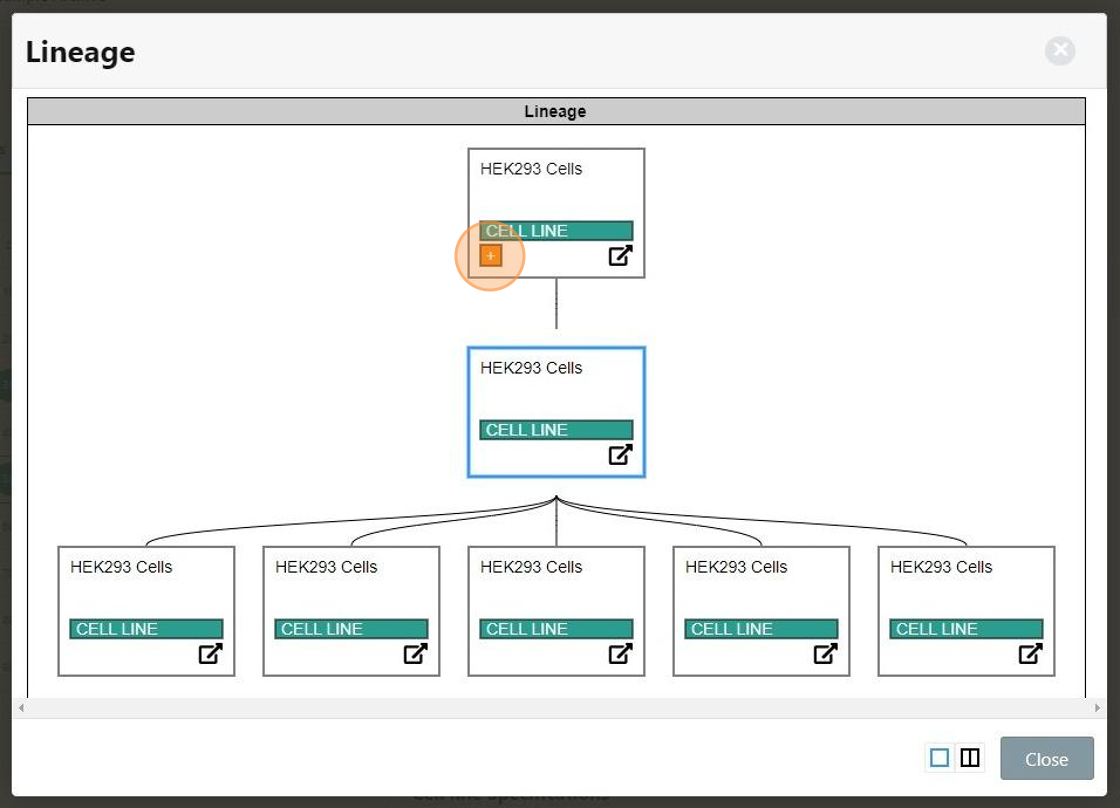The image size is (1120, 808).
Task: Open the external link icon on the leftmost child node
Action: tap(210, 654)
